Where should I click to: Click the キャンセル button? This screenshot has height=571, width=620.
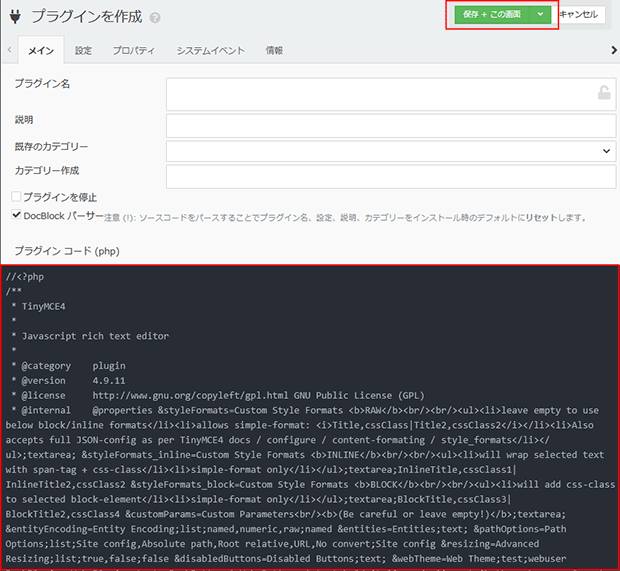click(580, 15)
